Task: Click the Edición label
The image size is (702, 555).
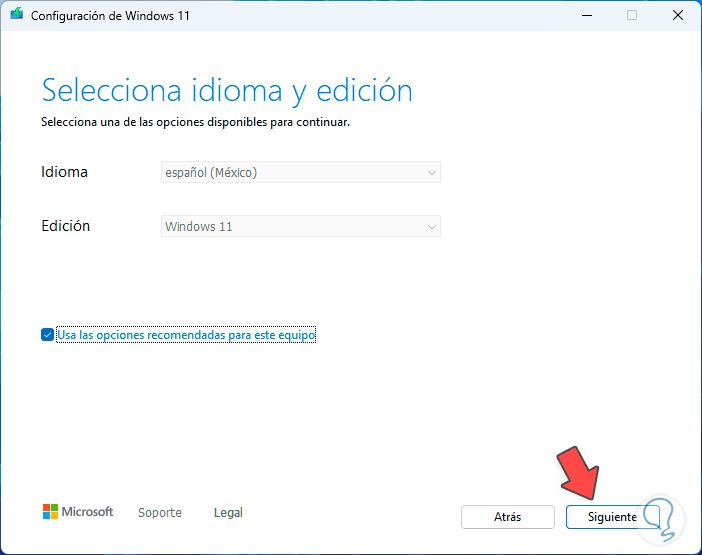Action: point(66,226)
